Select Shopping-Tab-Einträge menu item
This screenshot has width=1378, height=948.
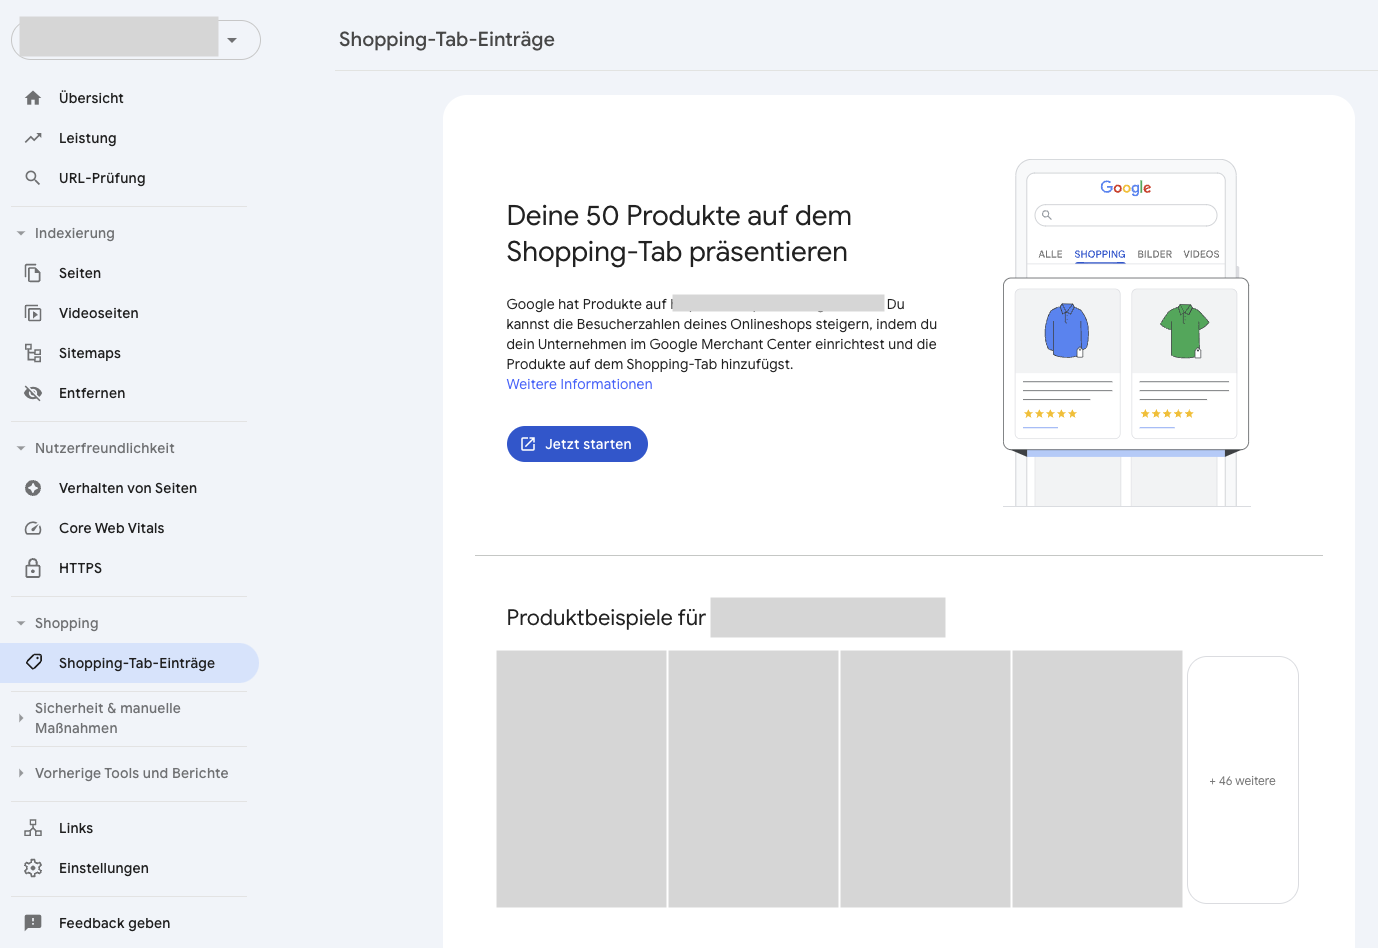click(x=130, y=663)
